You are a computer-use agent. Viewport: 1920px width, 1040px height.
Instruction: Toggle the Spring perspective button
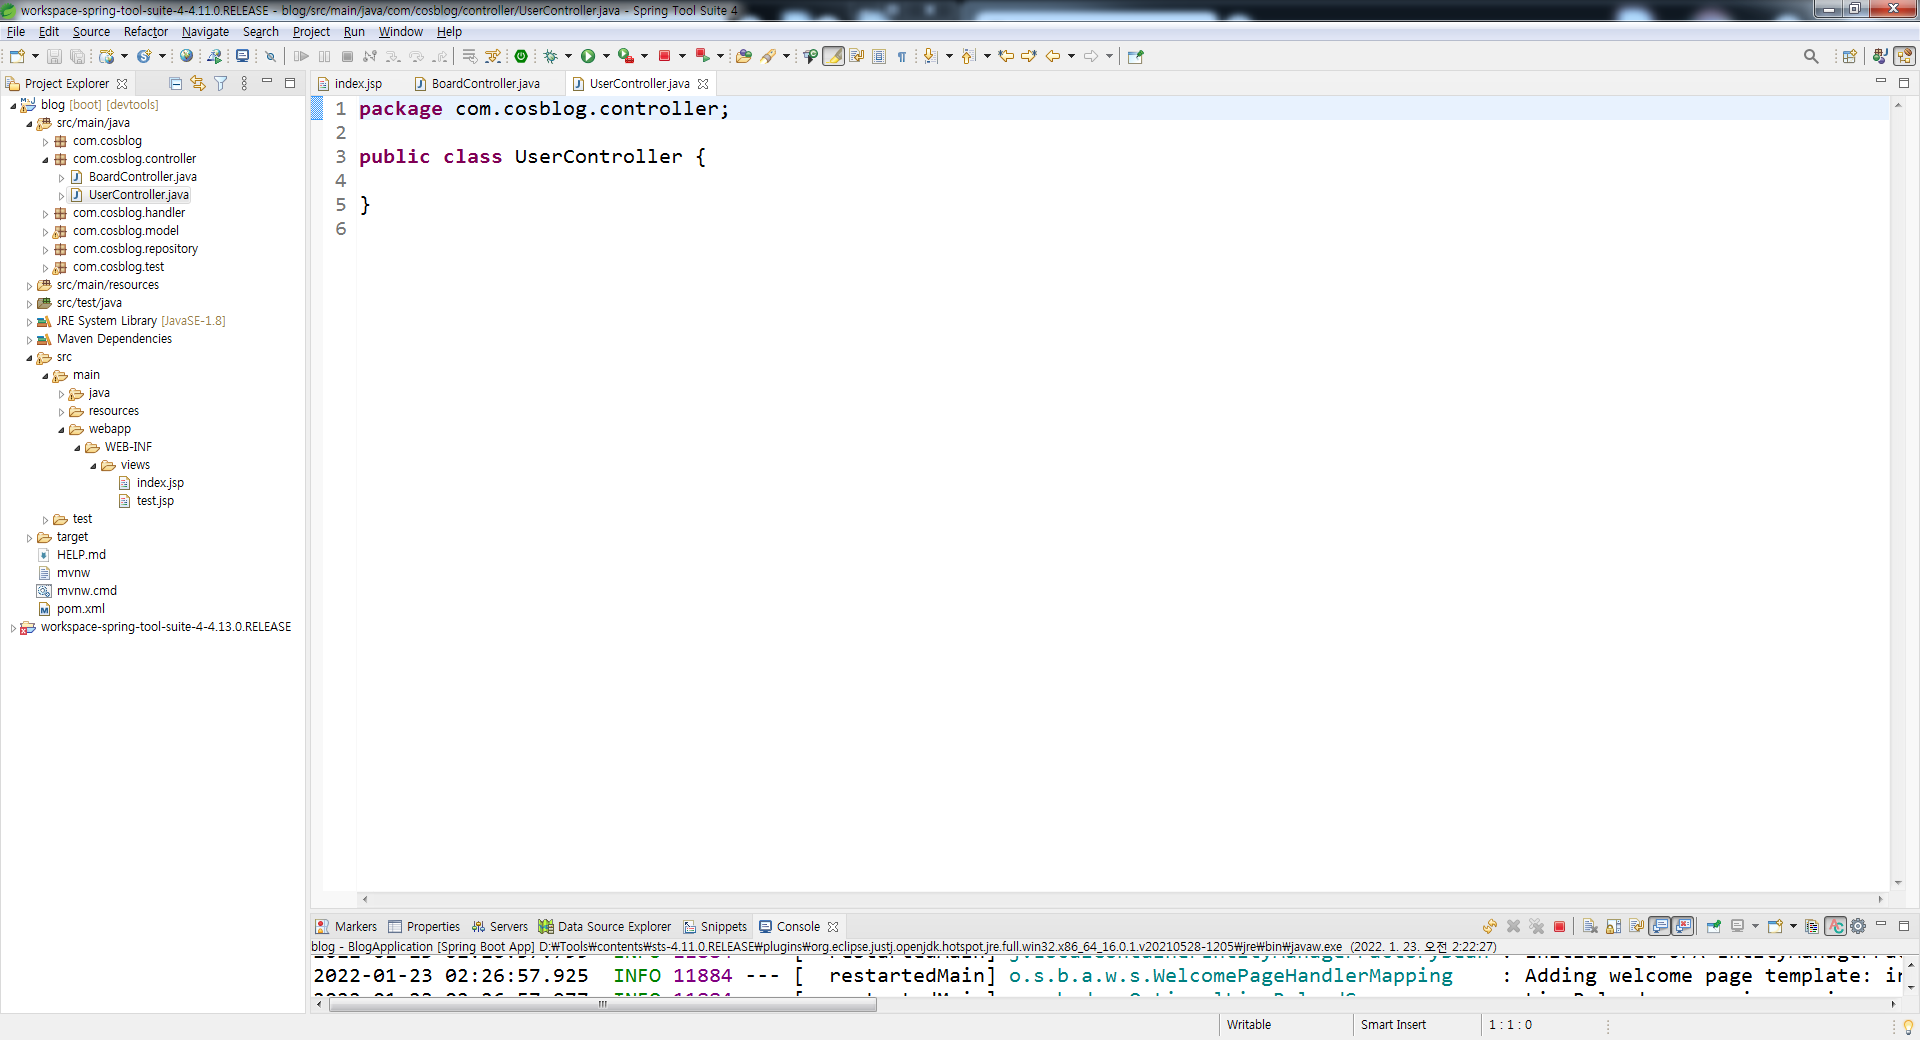(x=1905, y=56)
